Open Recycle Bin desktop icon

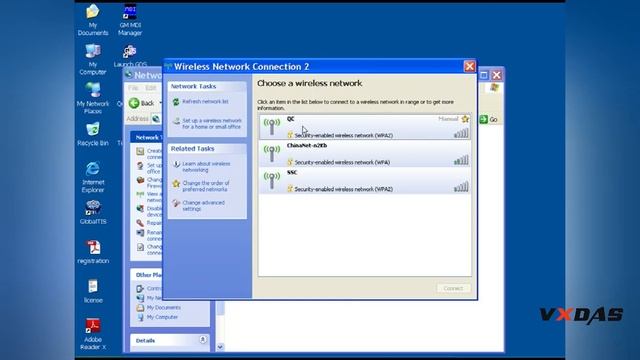click(93, 134)
